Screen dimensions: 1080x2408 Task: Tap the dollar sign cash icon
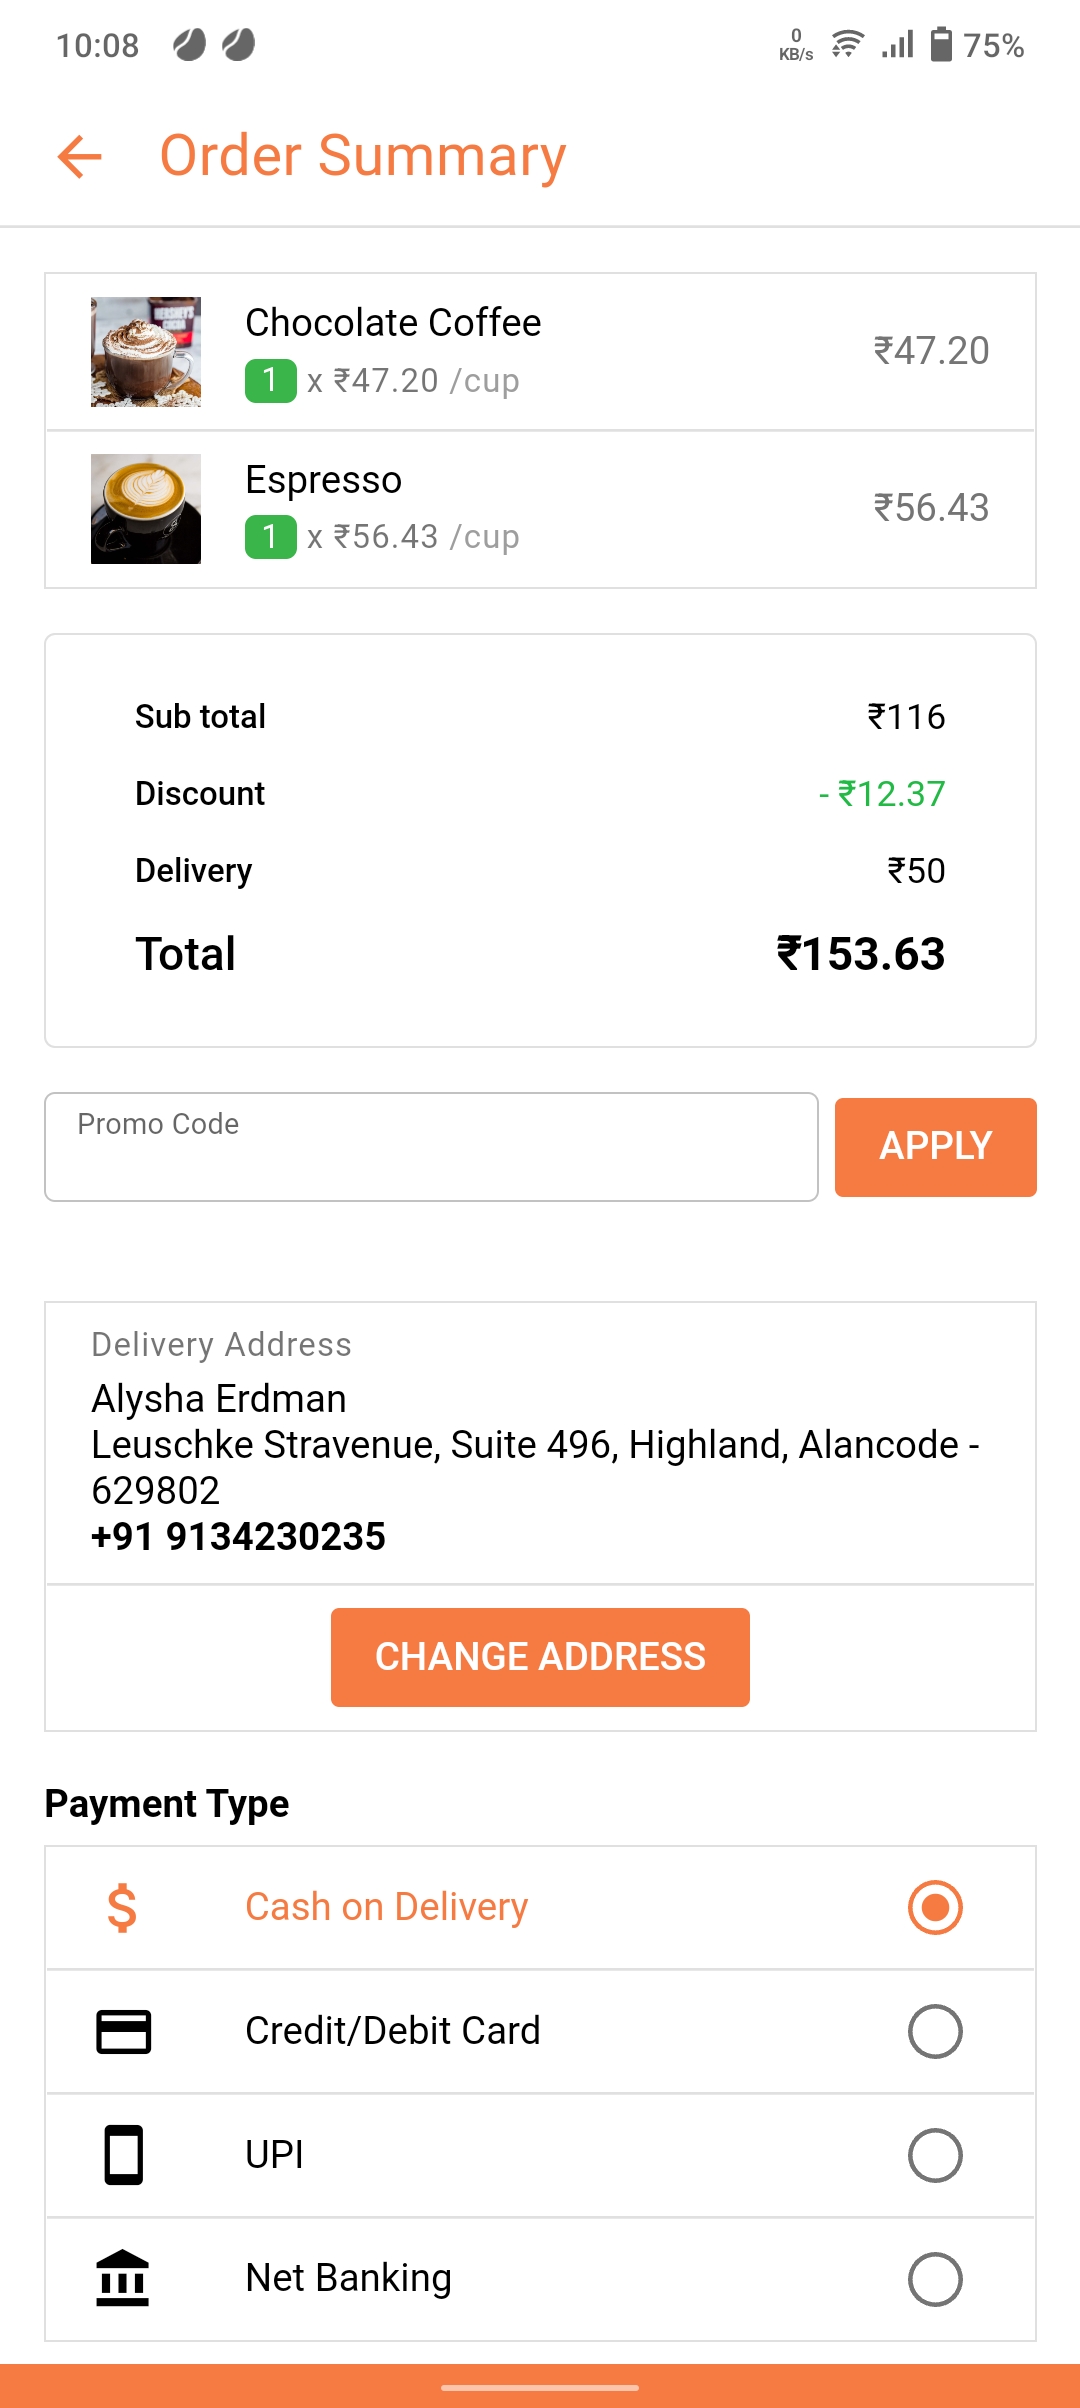[x=122, y=1908]
